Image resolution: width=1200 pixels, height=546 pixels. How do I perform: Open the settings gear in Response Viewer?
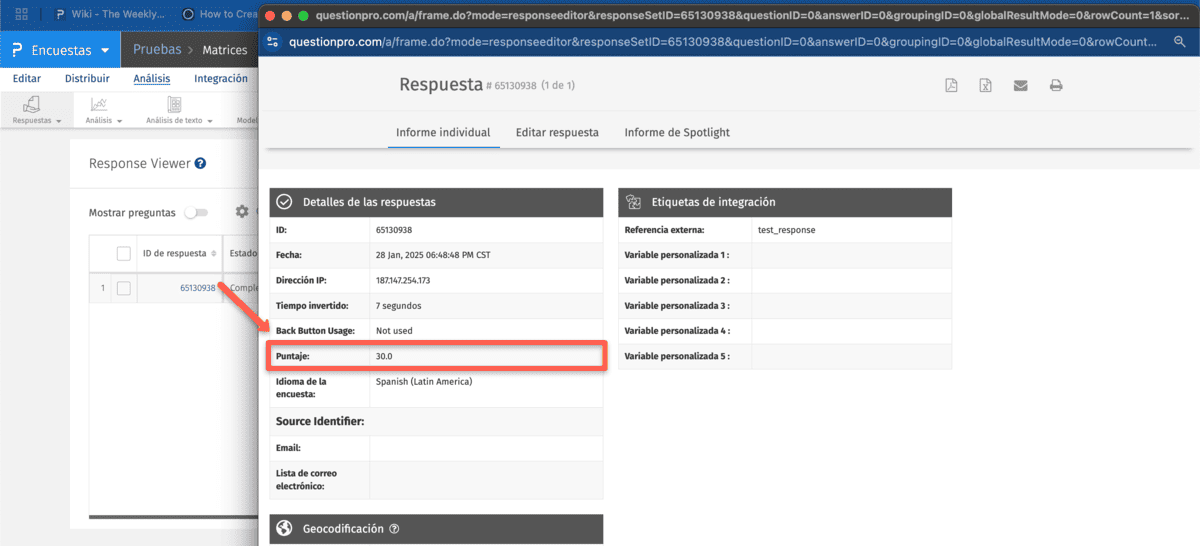tap(241, 212)
